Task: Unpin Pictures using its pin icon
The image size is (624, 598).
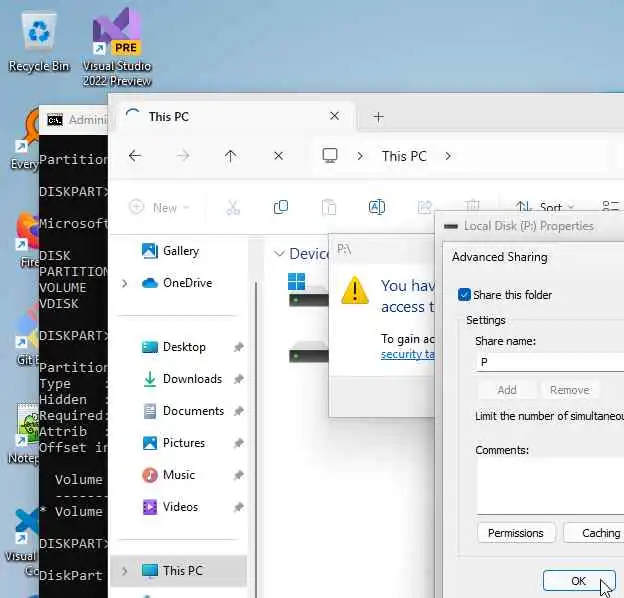Action: click(238, 443)
